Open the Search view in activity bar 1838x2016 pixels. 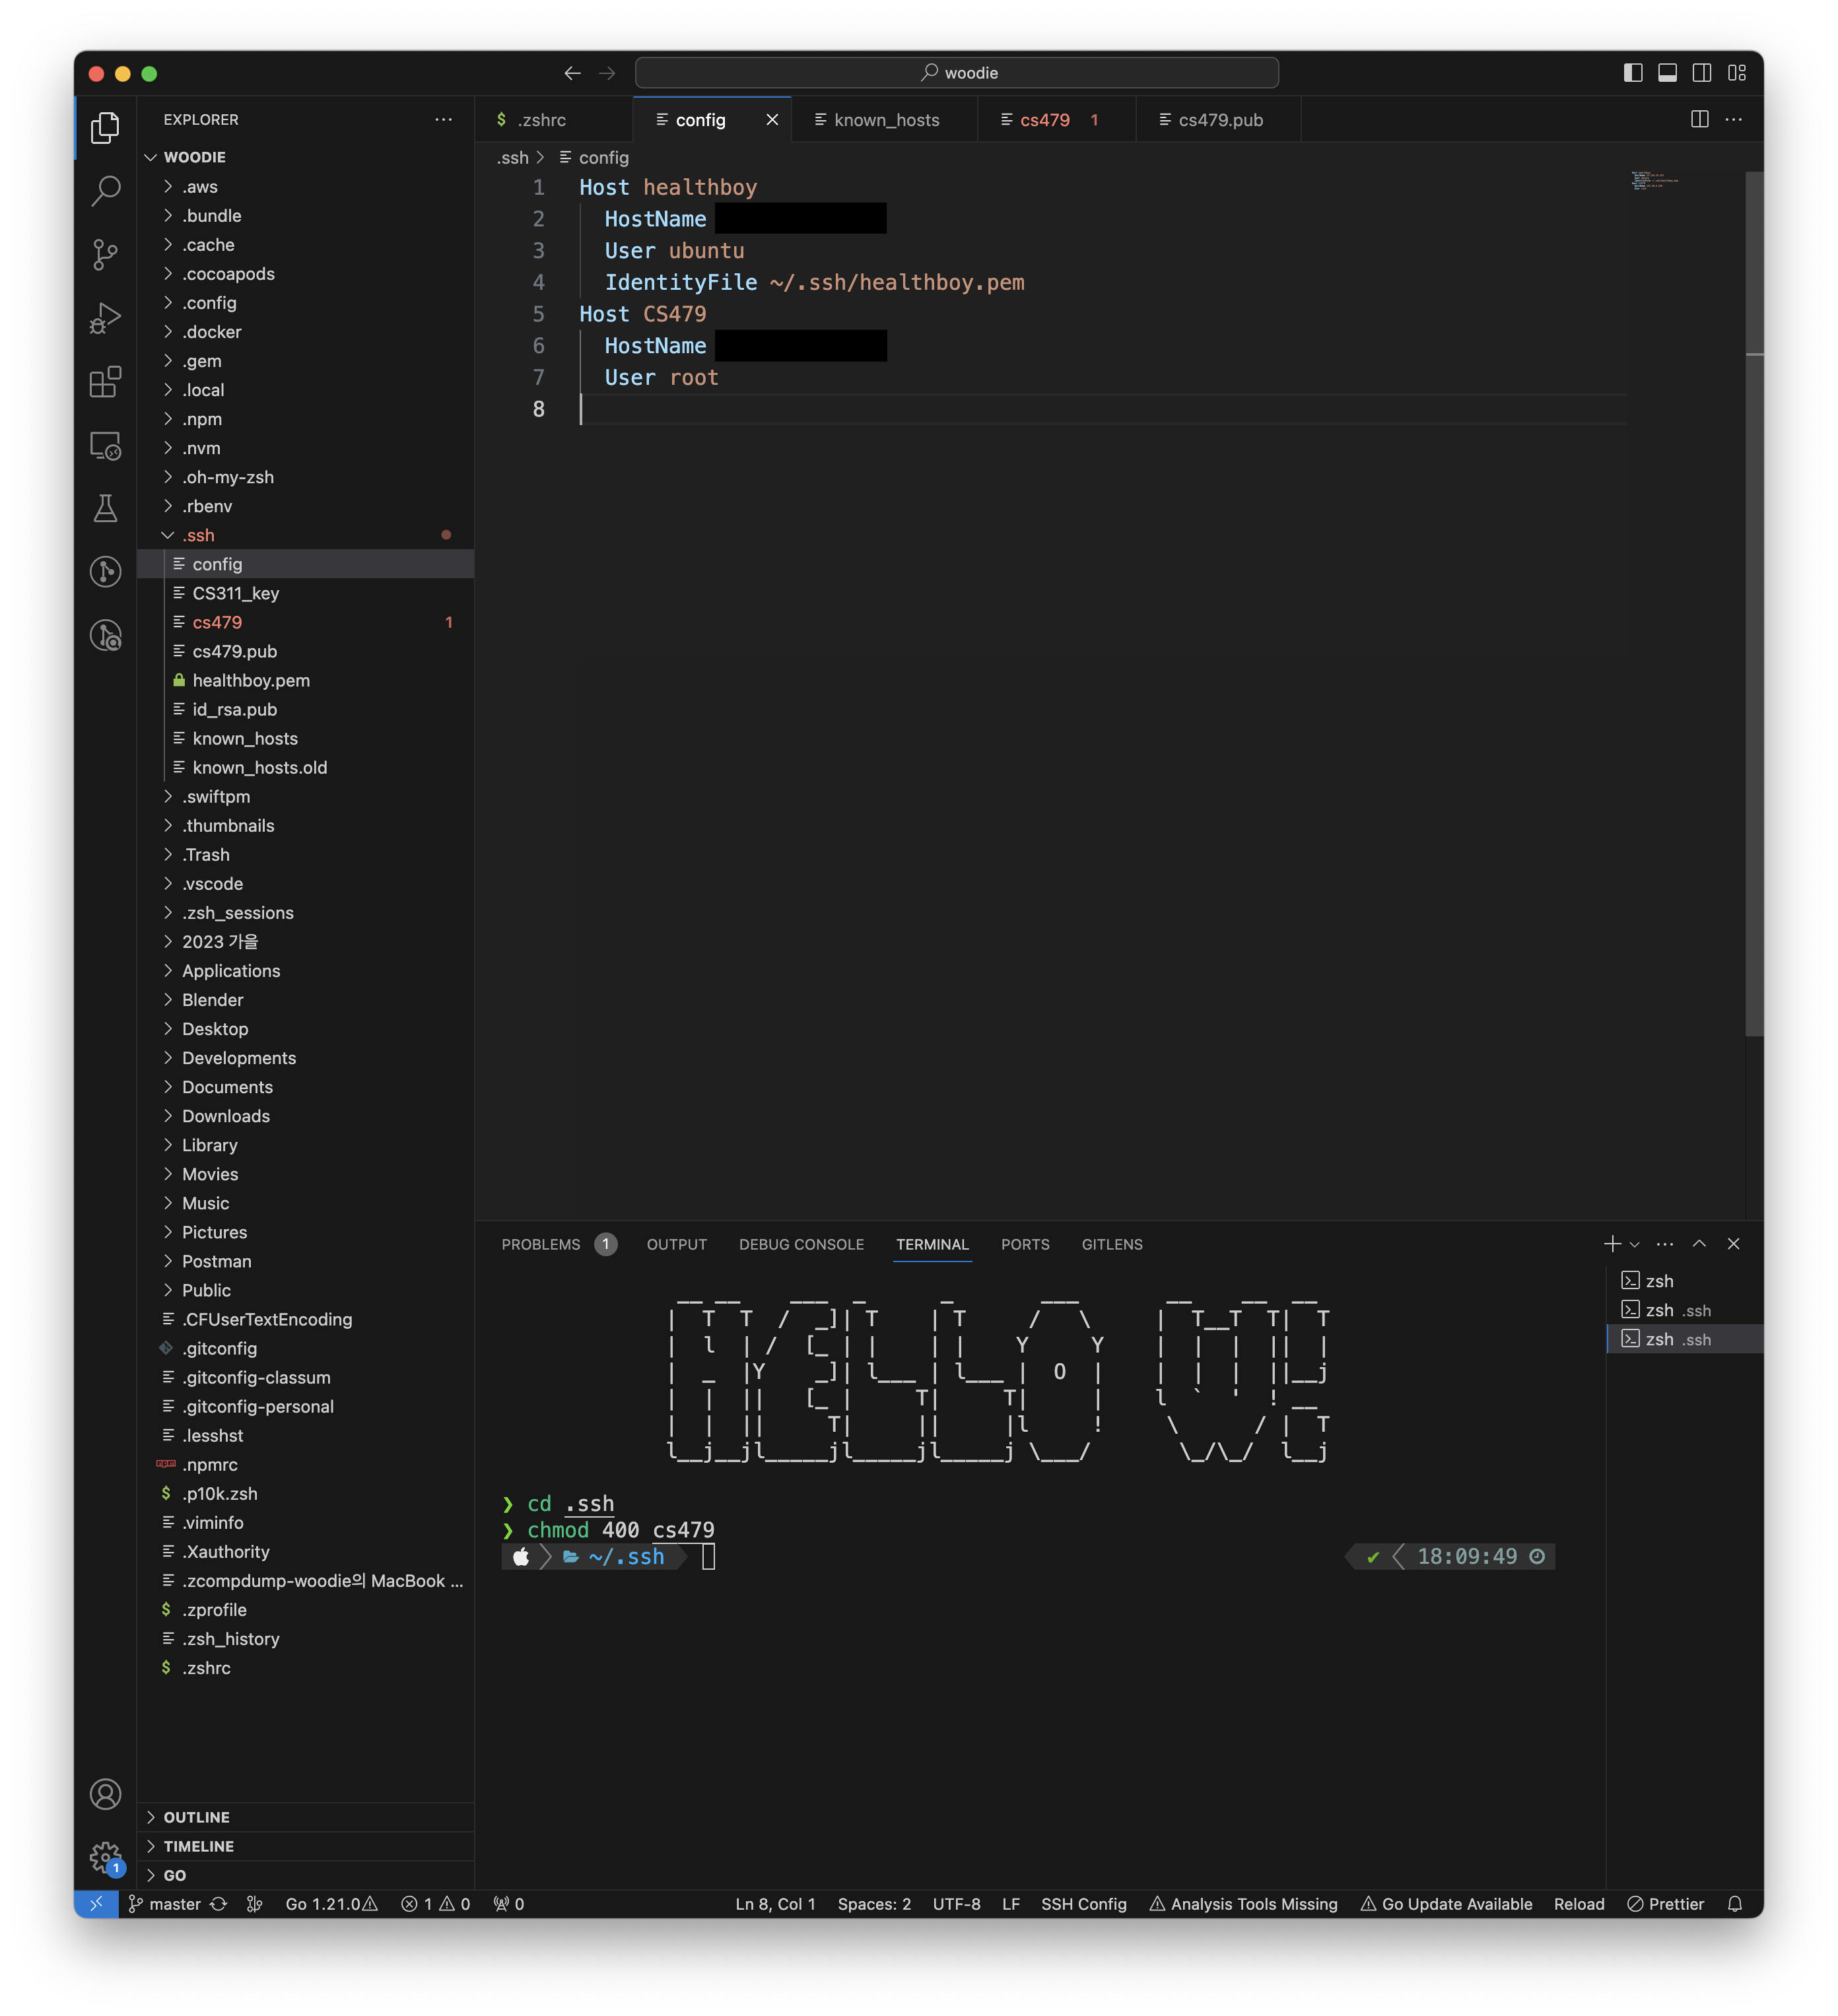tap(105, 190)
